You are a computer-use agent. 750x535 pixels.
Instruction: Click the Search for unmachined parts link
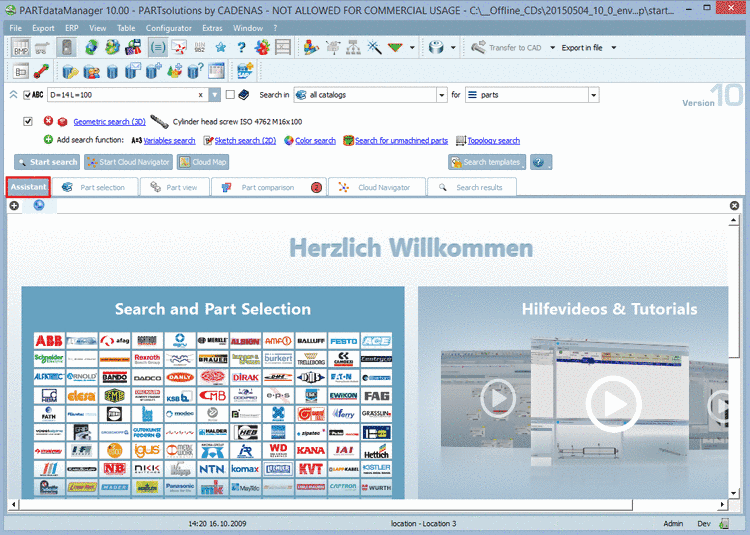tap(401, 141)
